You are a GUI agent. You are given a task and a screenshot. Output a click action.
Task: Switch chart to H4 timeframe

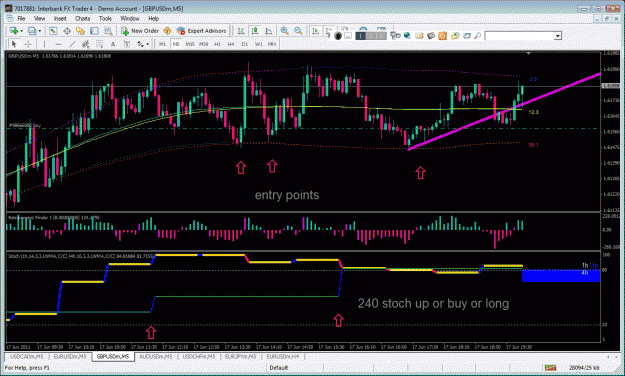pyautogui.click(x=231, y=44)
